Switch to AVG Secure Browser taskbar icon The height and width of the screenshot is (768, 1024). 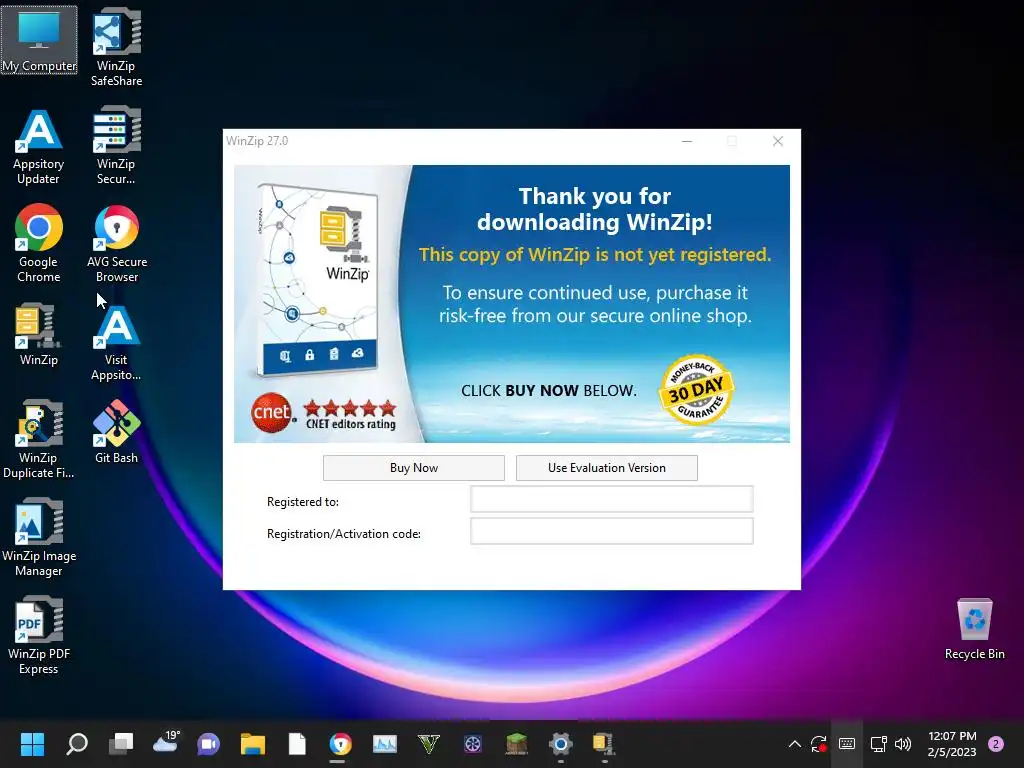click(340, 744)
